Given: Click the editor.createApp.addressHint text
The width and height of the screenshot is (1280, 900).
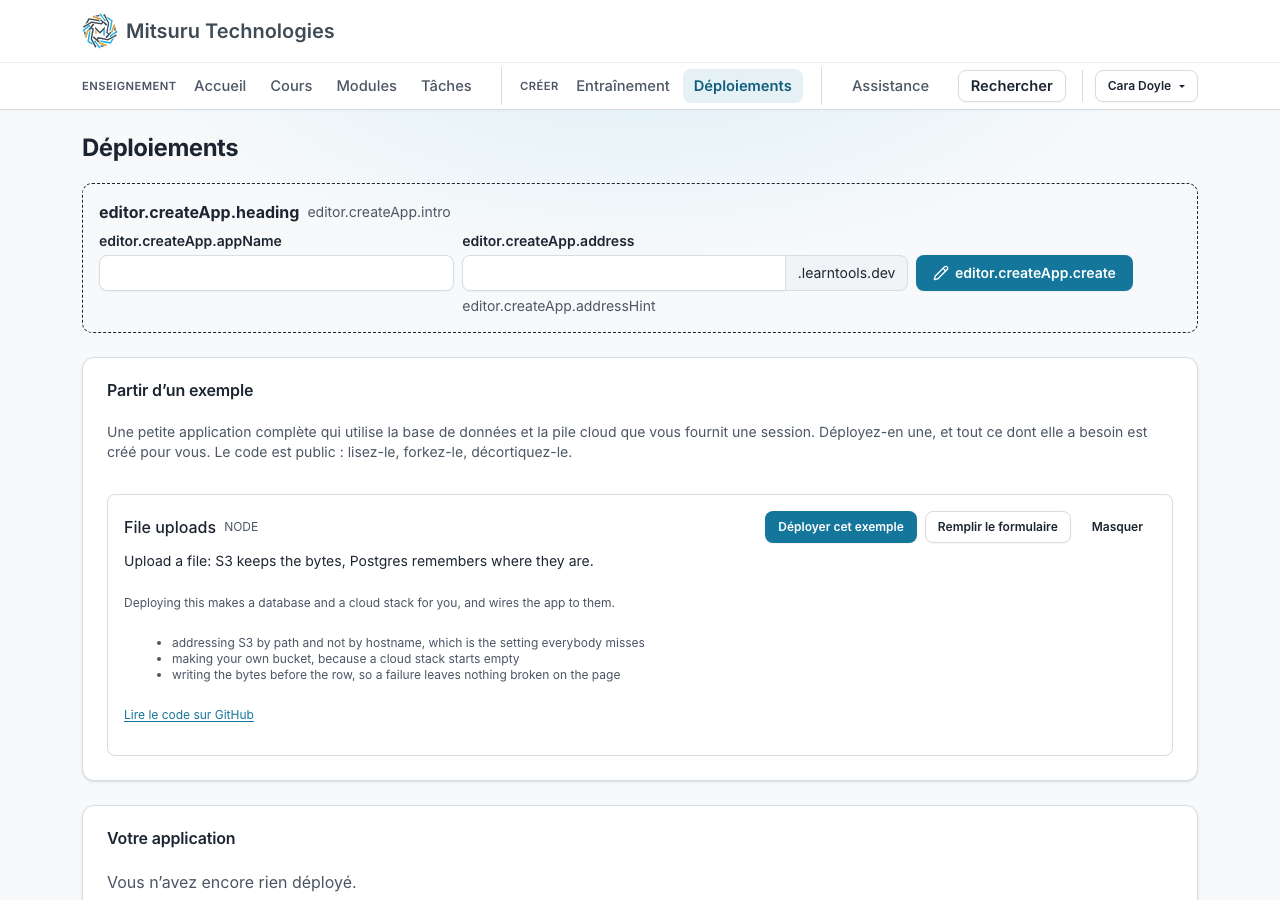Looking at the screenshot, I should tap(559, 306).
